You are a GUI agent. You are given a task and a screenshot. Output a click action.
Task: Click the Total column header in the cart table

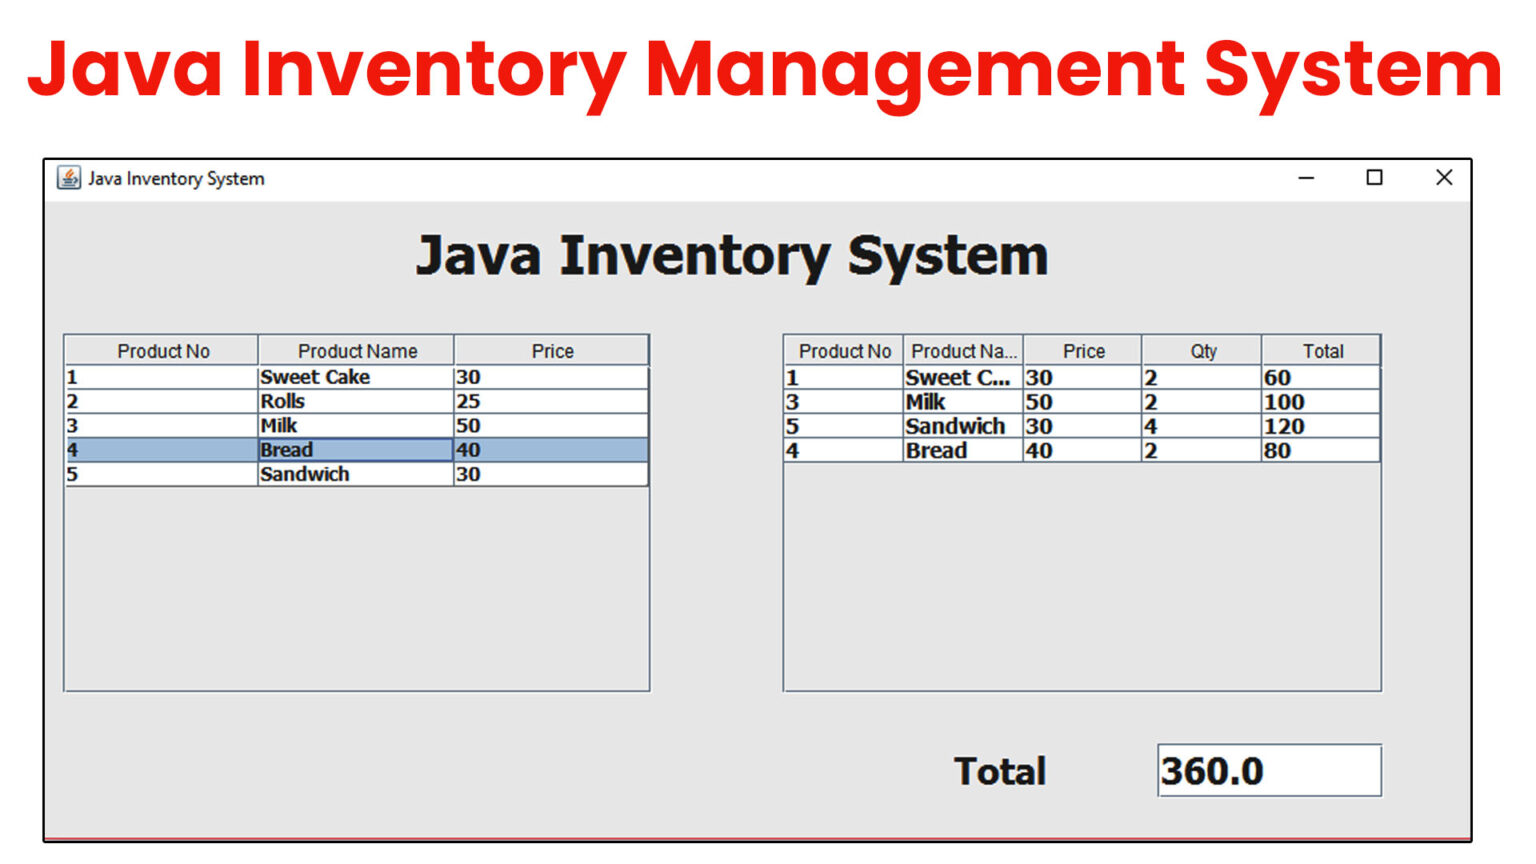1323,351
